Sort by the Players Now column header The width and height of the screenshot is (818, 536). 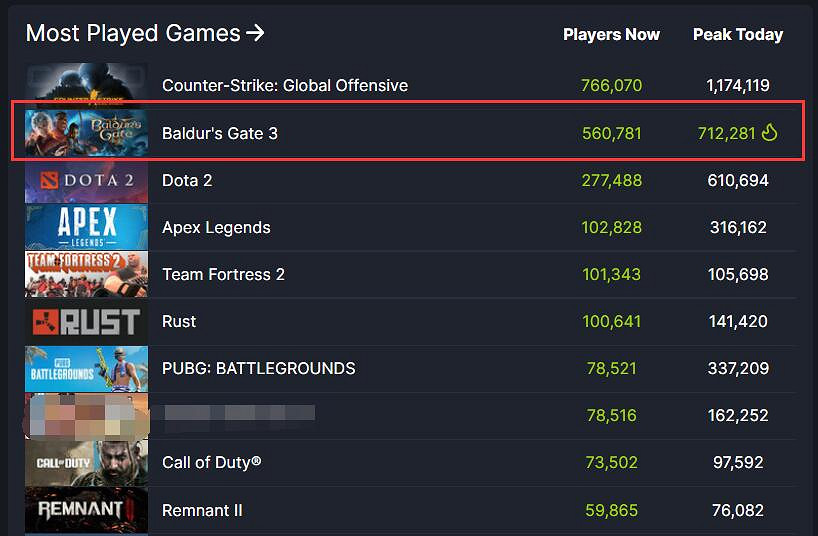(611, 34)
